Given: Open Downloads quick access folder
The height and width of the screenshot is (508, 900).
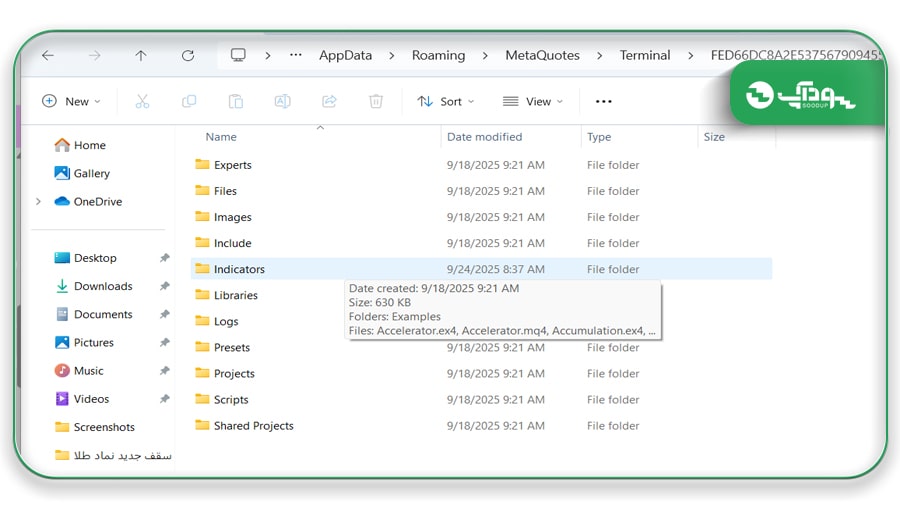Looking at the screenshot, I should click(x=94, y=286).
